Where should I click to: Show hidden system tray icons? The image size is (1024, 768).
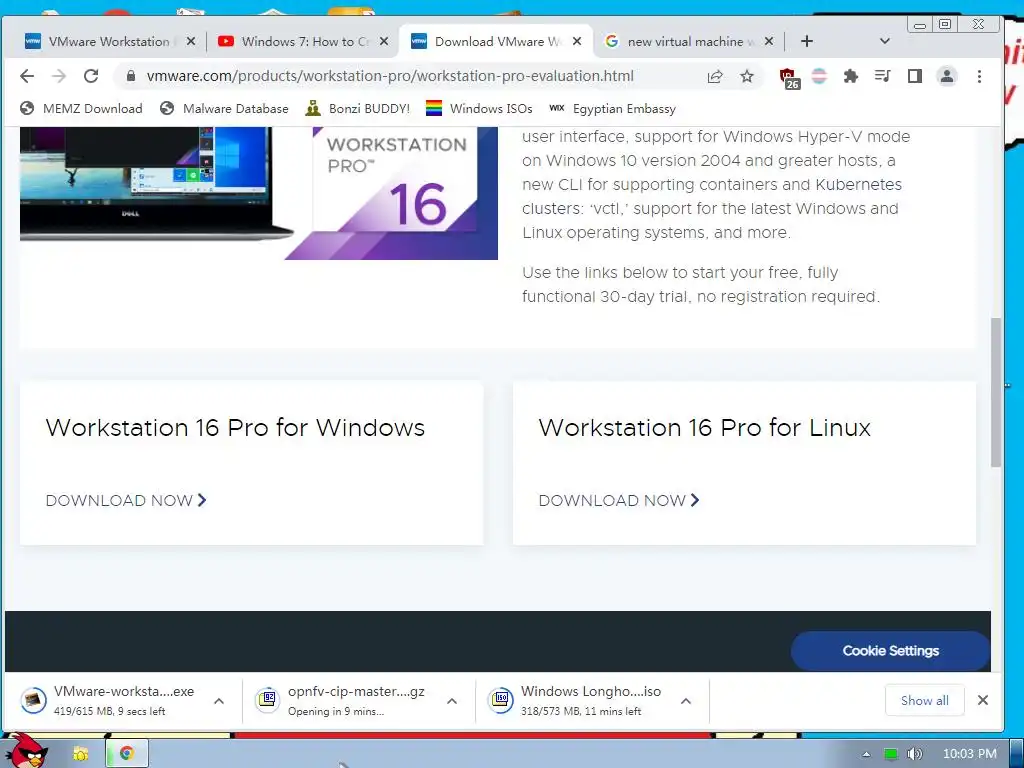click(x=866, y=754)
